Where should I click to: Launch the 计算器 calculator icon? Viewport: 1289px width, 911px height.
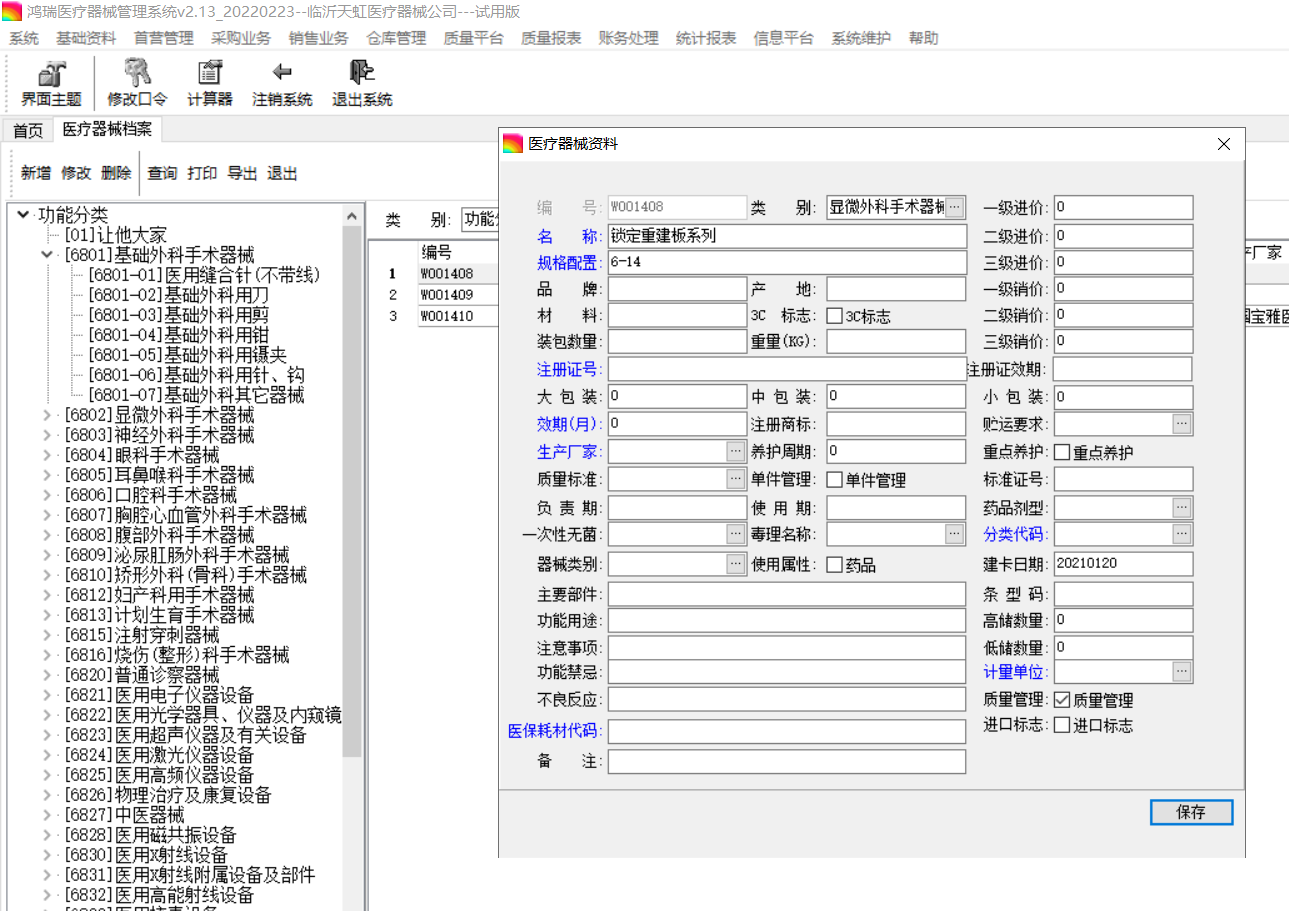(210, 73)
